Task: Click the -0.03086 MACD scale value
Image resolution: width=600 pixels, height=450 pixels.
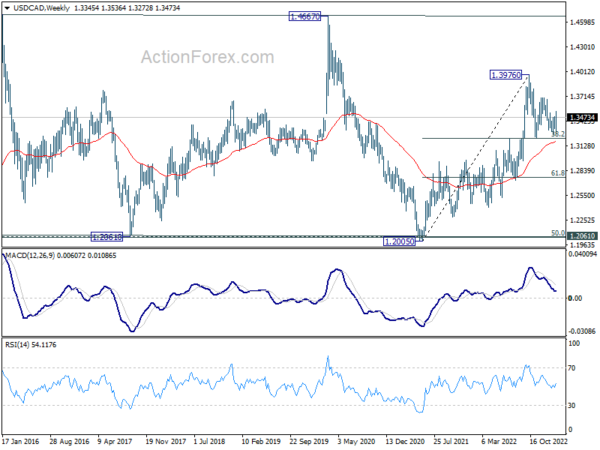Action: [x=582, y=331]
